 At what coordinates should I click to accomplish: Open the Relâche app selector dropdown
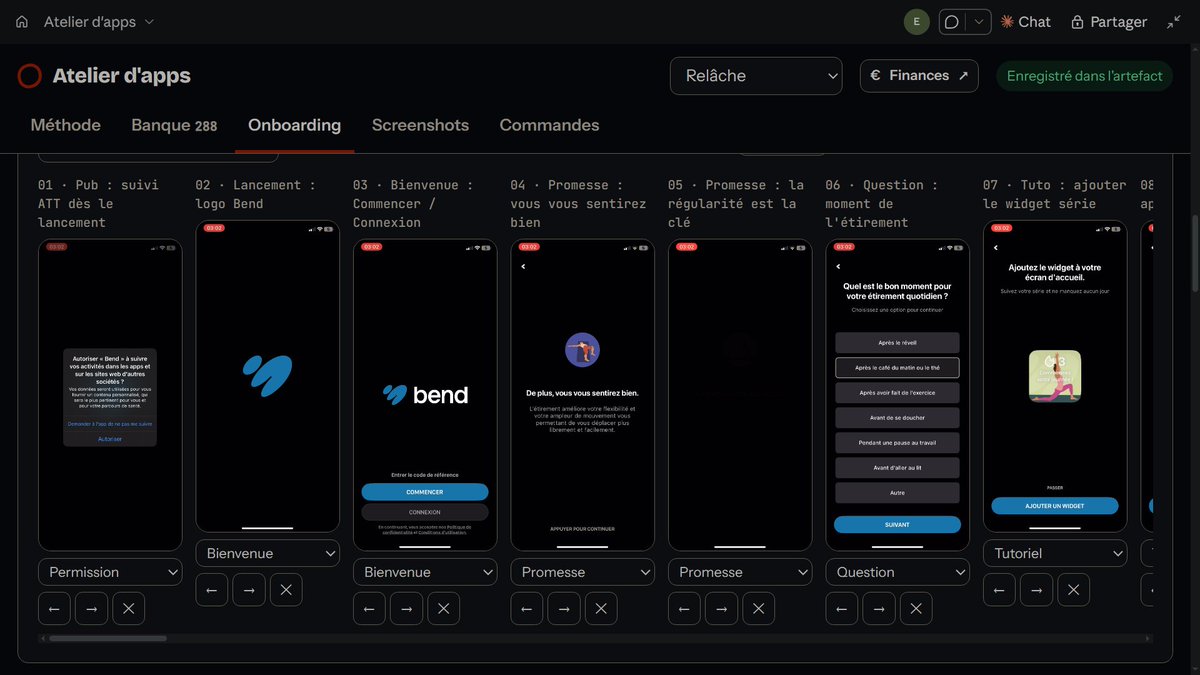point(756,75)
